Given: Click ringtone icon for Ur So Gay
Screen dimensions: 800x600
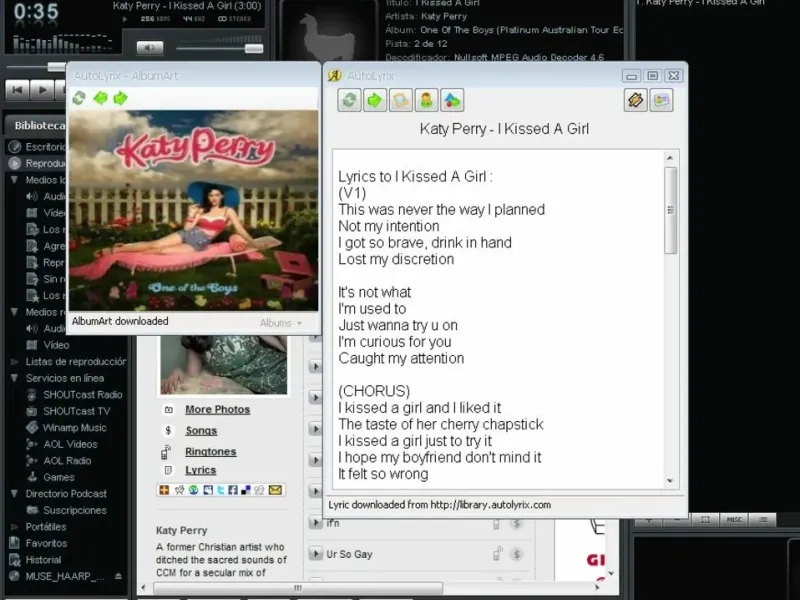Looking at the screenshot, I should click(x=497, y=554).
